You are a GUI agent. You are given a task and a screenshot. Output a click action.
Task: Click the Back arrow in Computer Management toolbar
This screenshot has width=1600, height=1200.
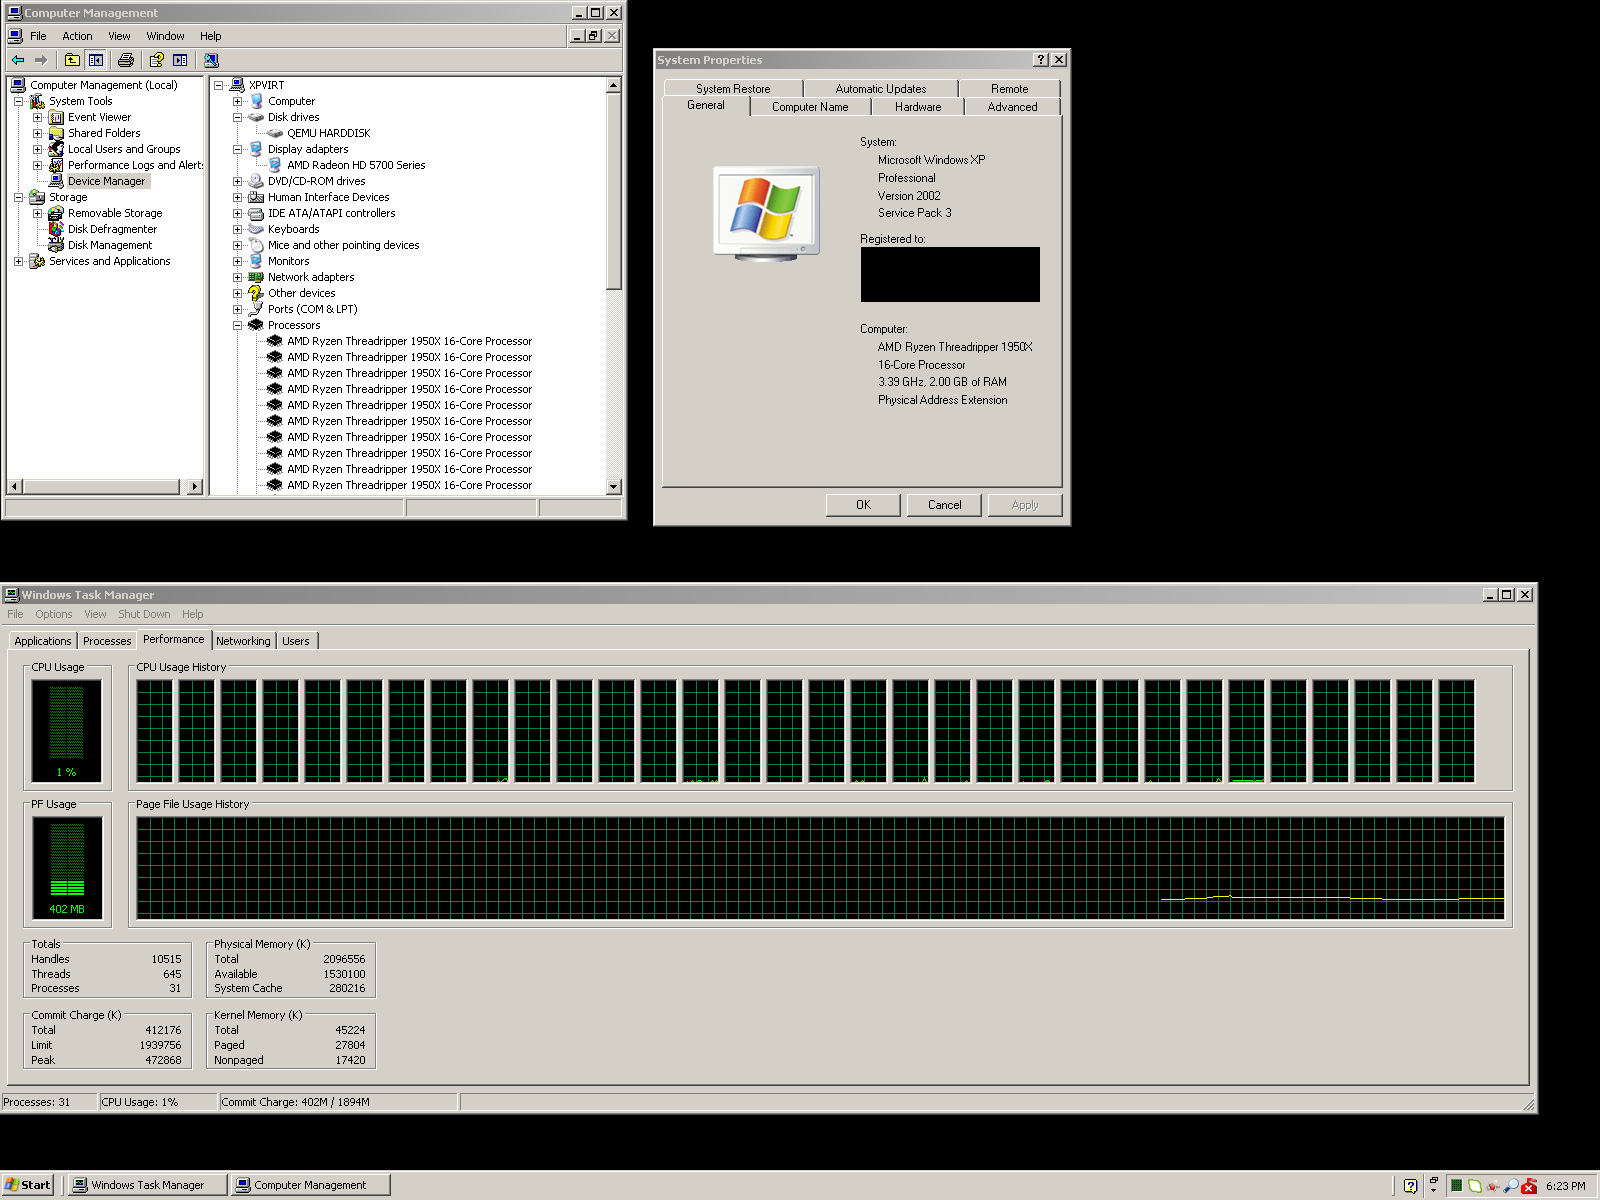tap(18, 60)
